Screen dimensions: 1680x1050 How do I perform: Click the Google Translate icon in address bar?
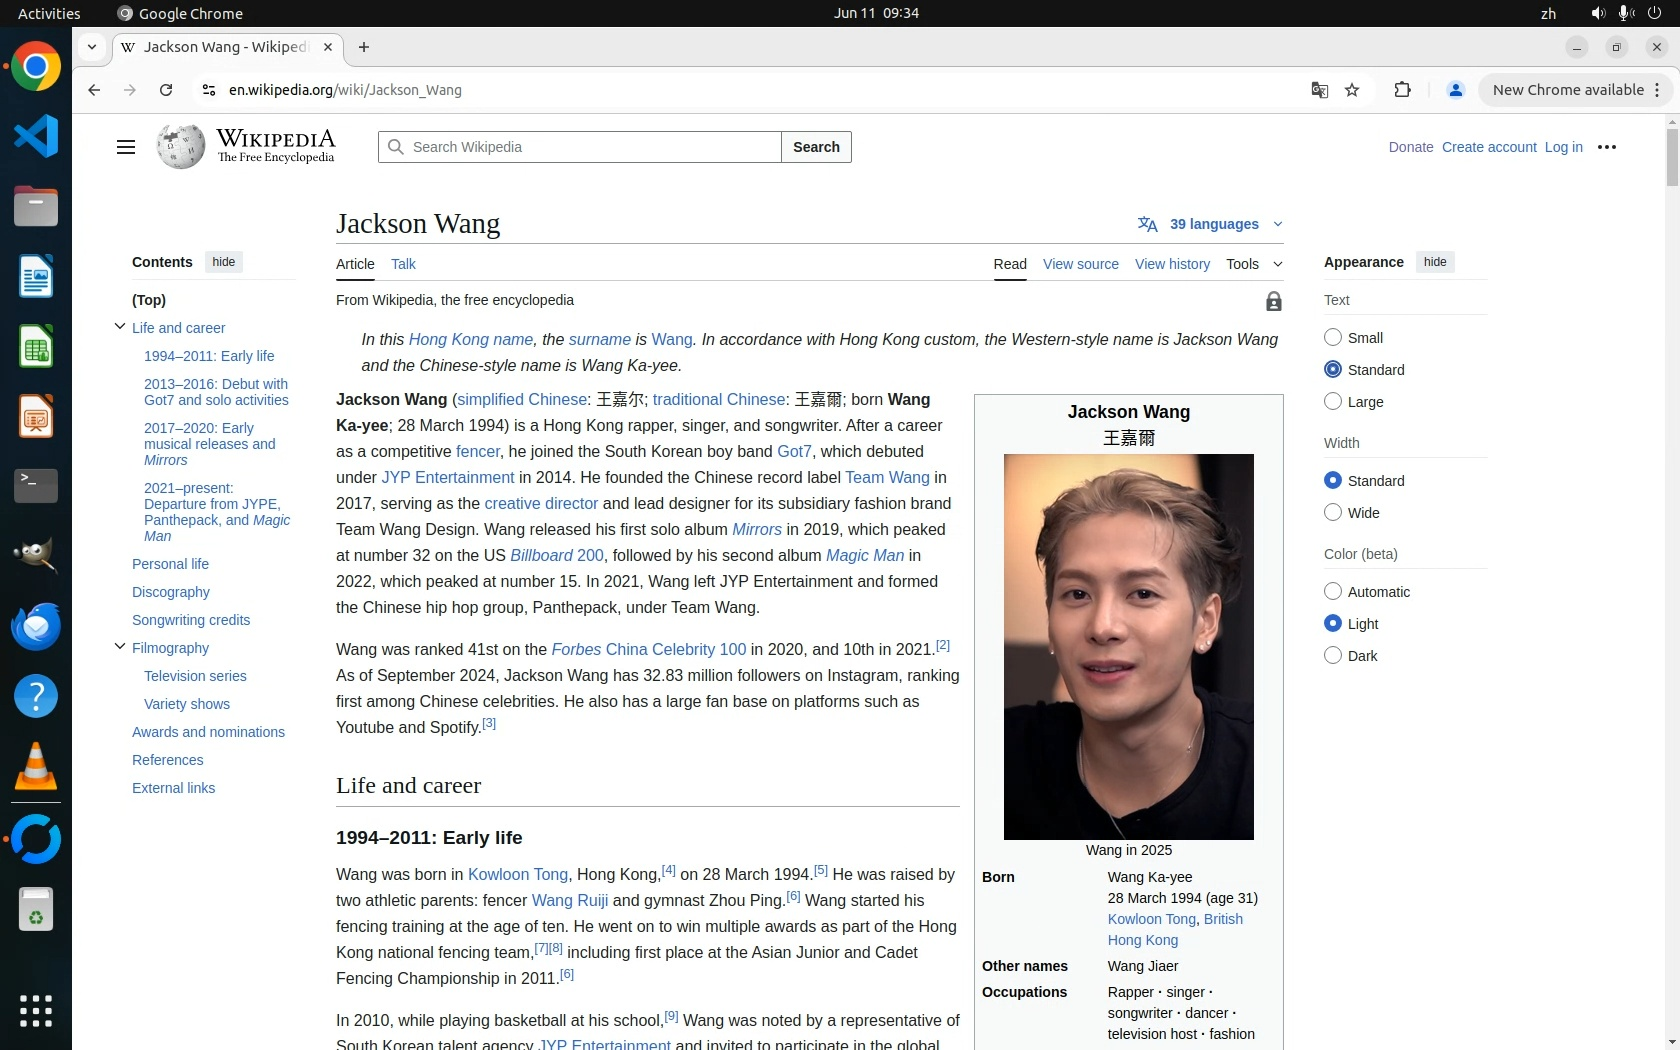pyautogui.click(x=1319, y=90)
